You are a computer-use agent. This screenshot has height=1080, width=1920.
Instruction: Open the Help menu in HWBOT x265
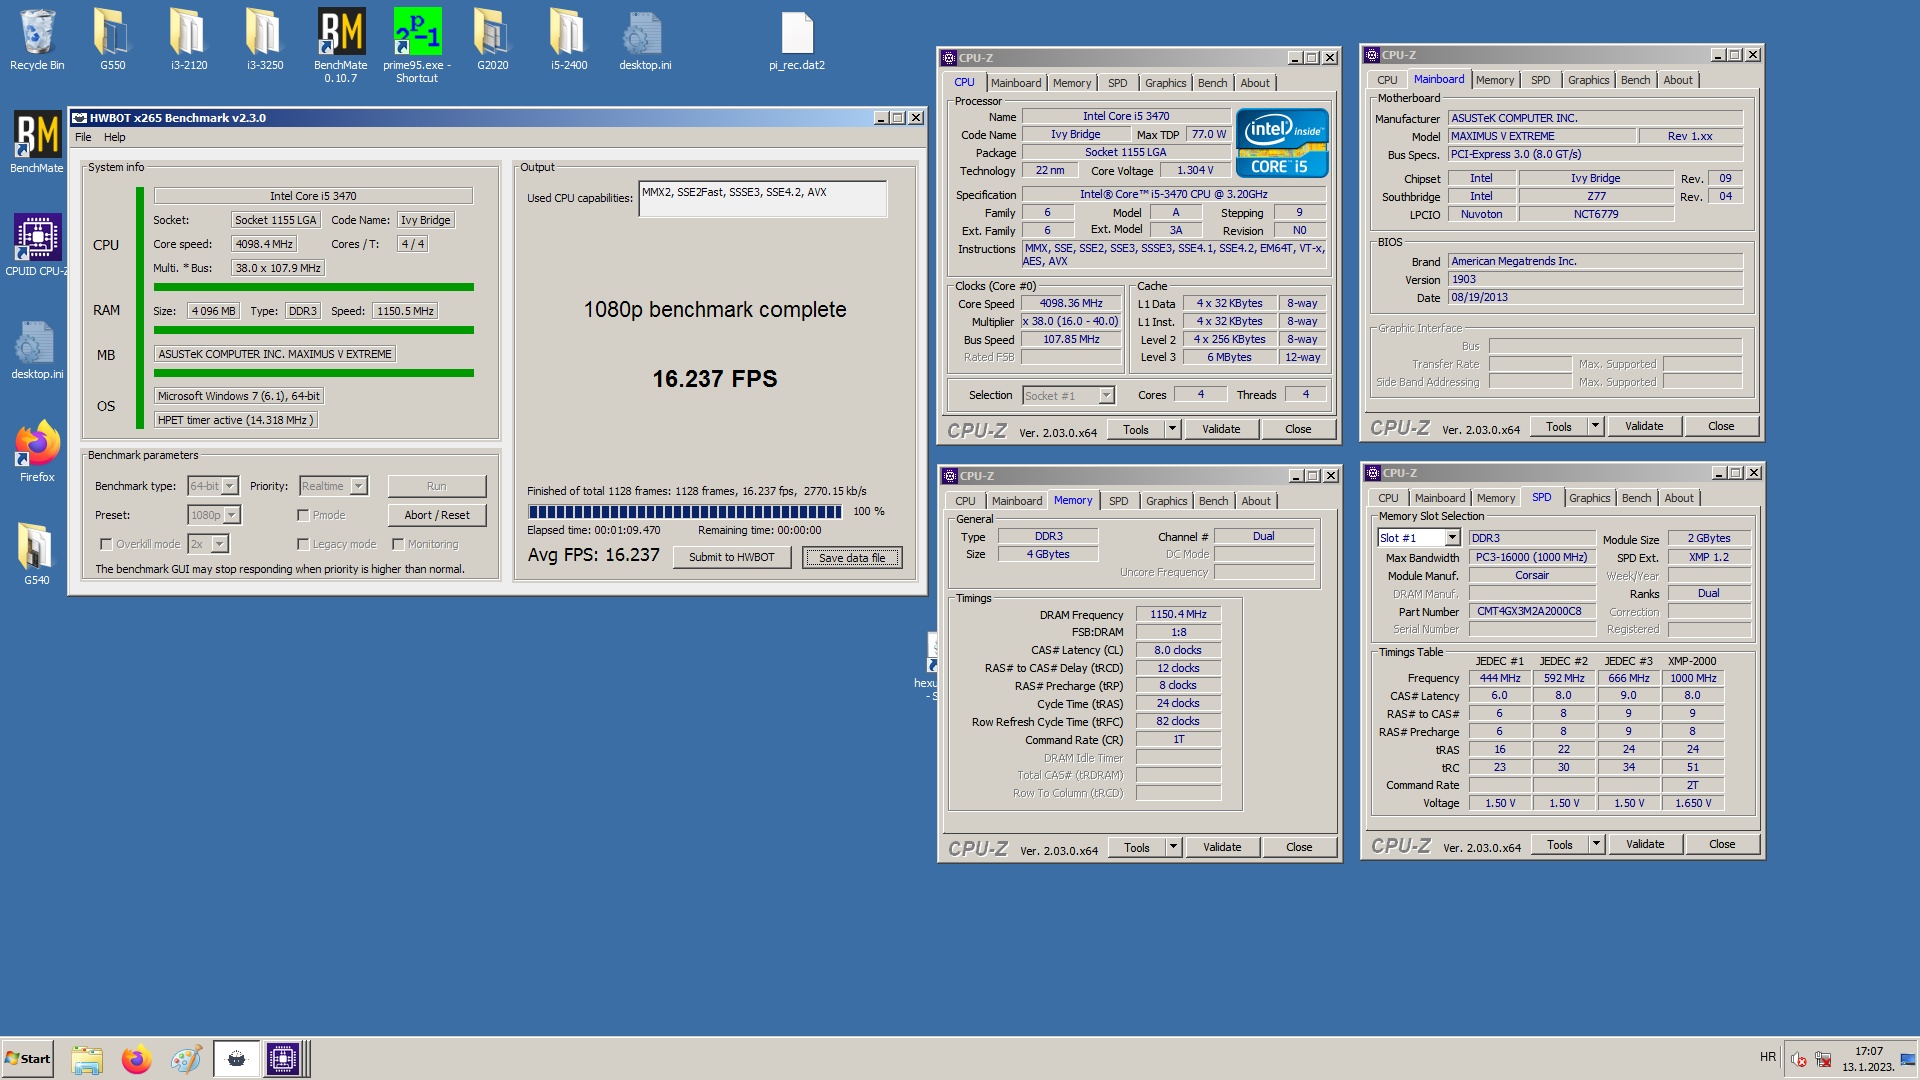click(115, 137)
